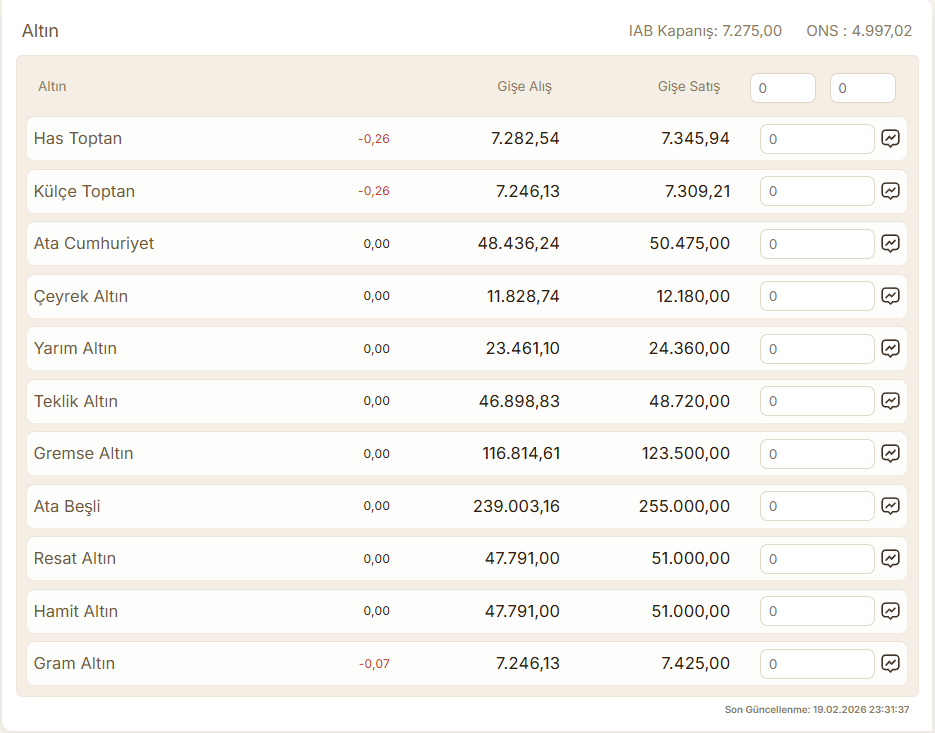Open the chart icon for Külçe Toptan
This screenshot has width=935, height=733.
(x=890, y=191)
